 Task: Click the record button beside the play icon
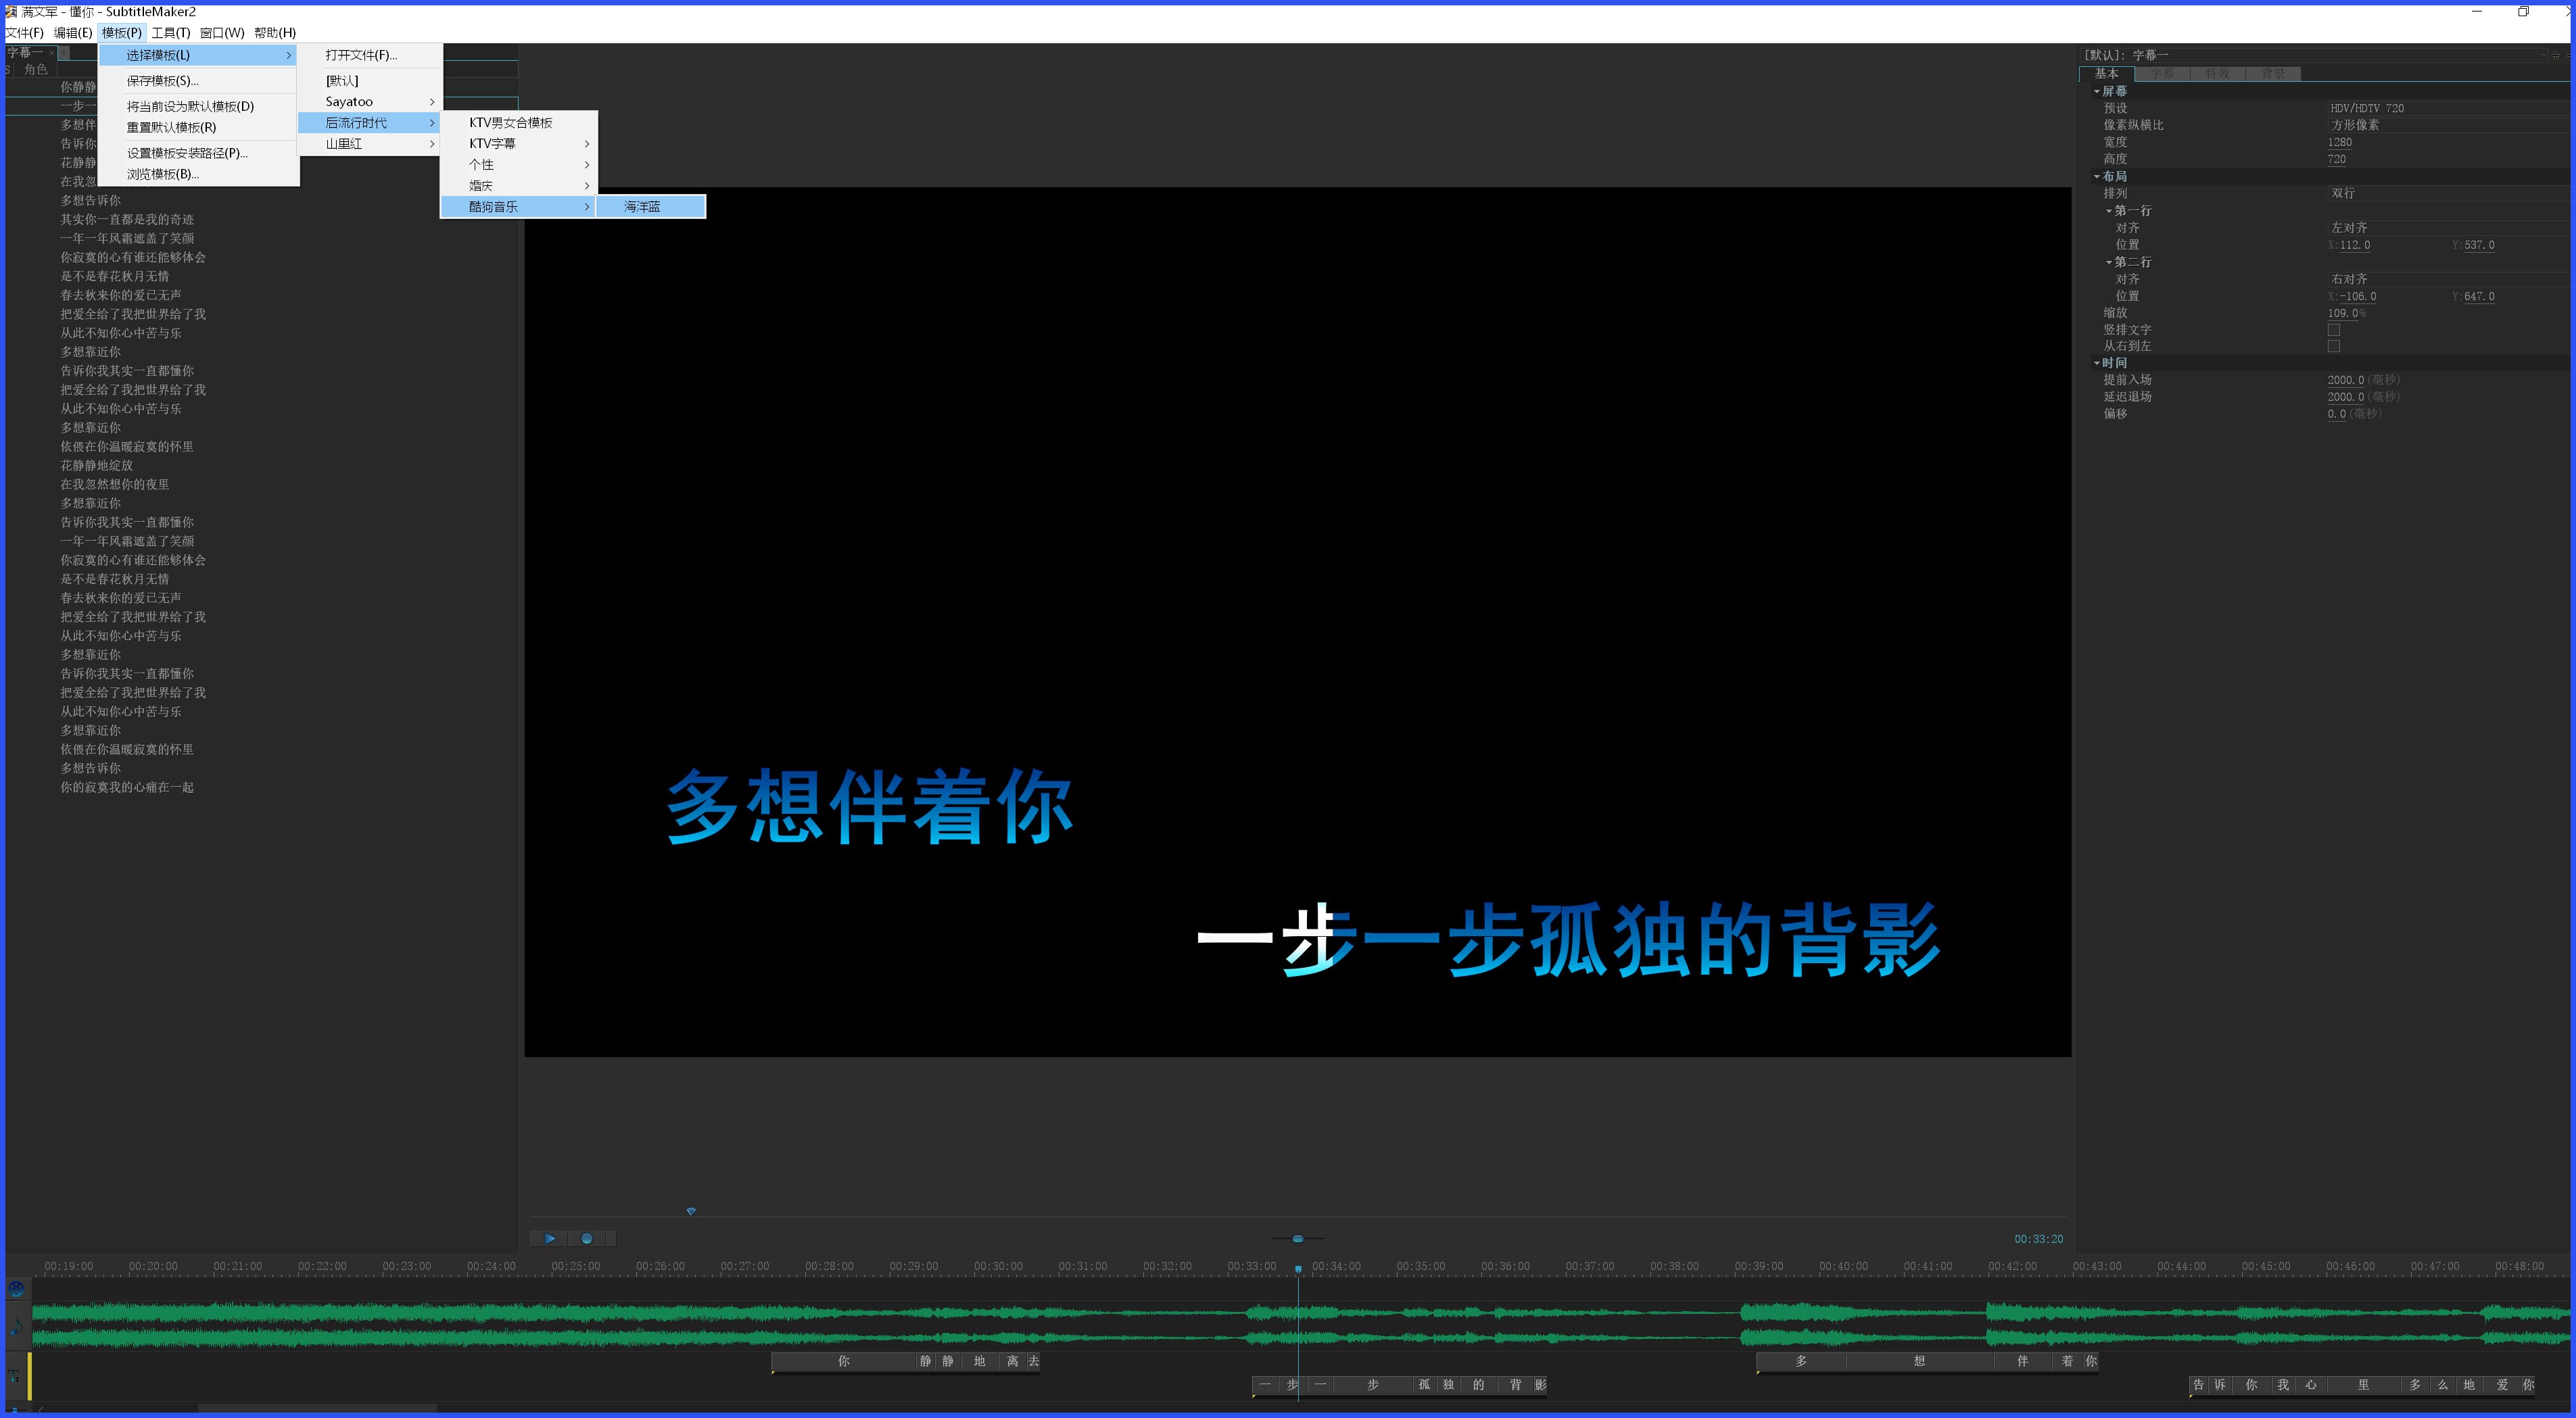587,1238
